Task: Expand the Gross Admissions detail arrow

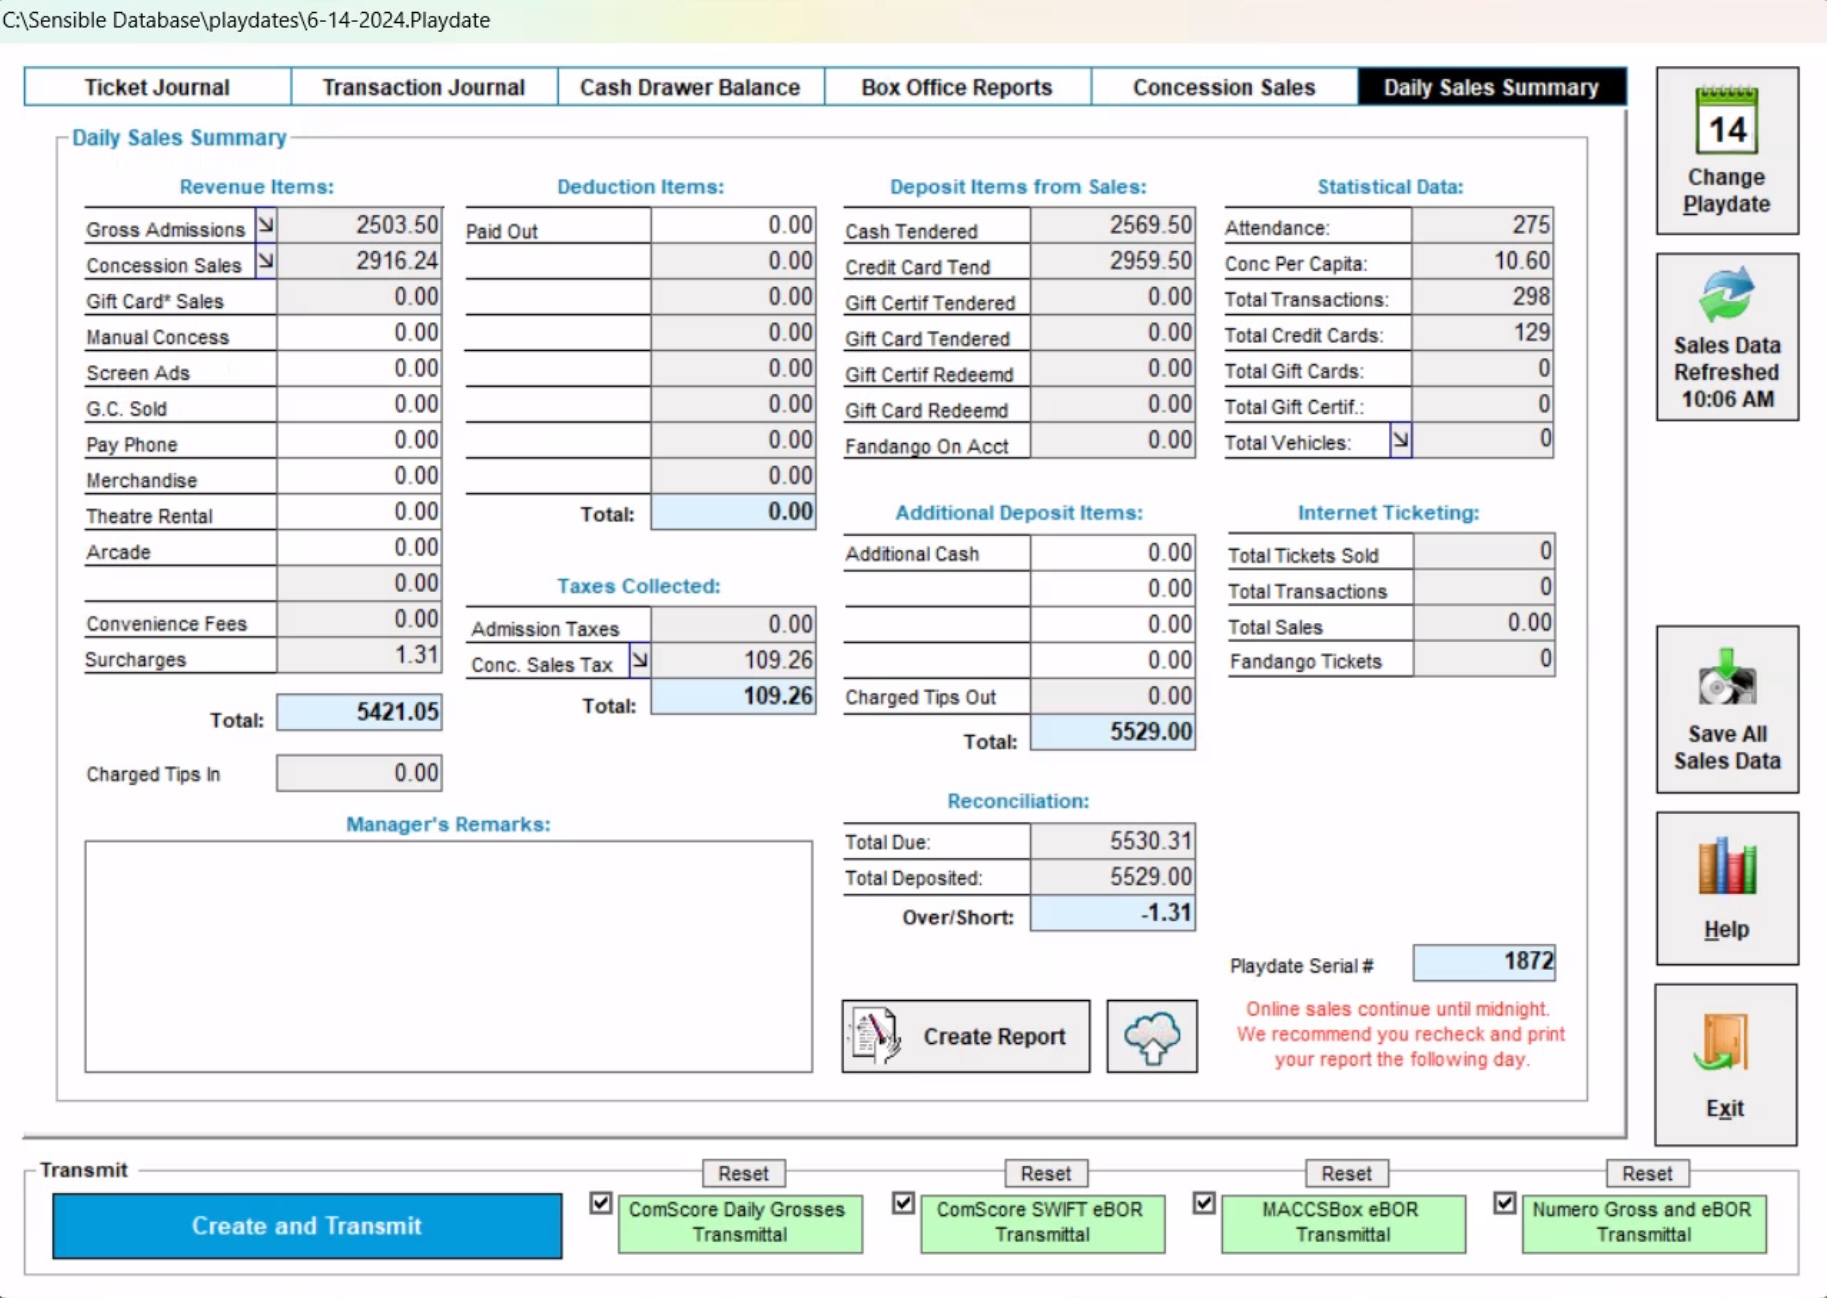Action: [266, 225]
